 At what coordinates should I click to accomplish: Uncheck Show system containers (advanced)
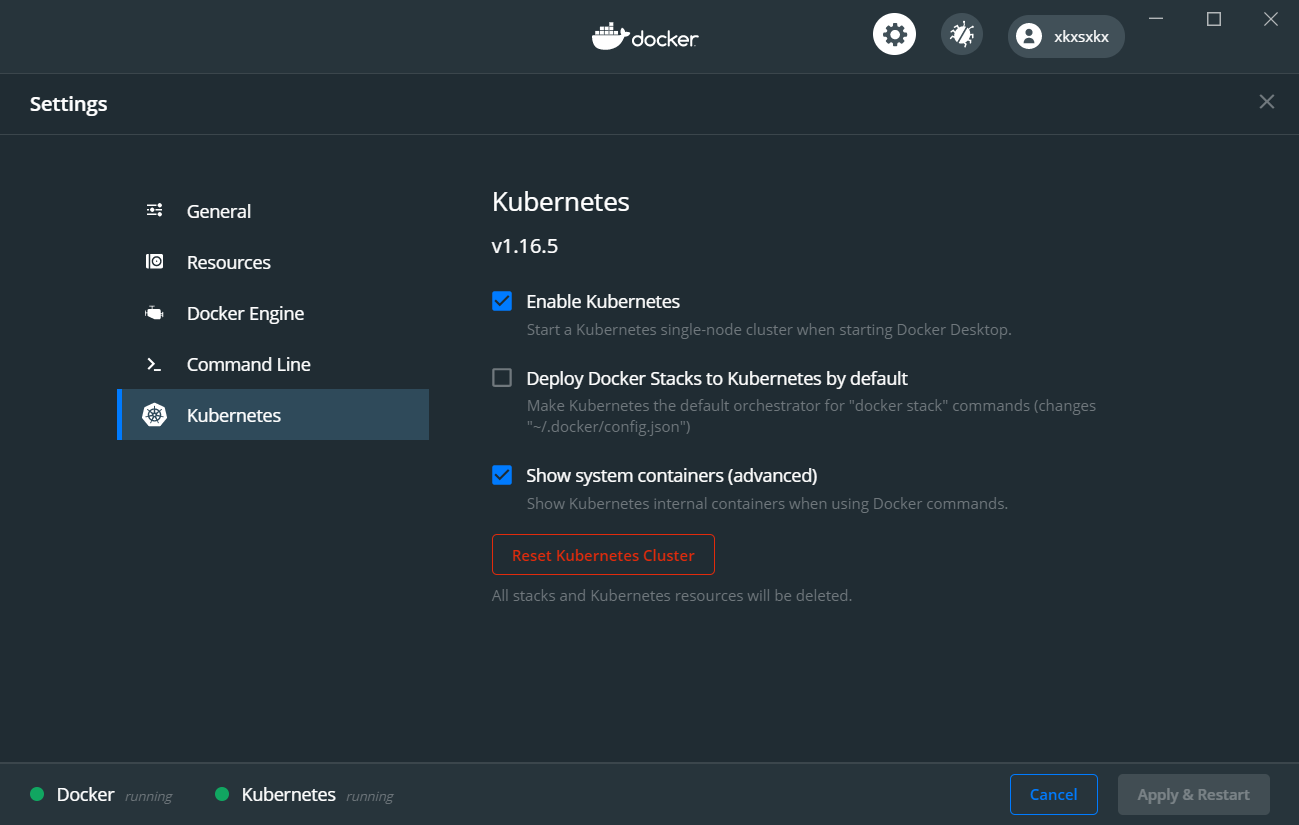point(501,474)
